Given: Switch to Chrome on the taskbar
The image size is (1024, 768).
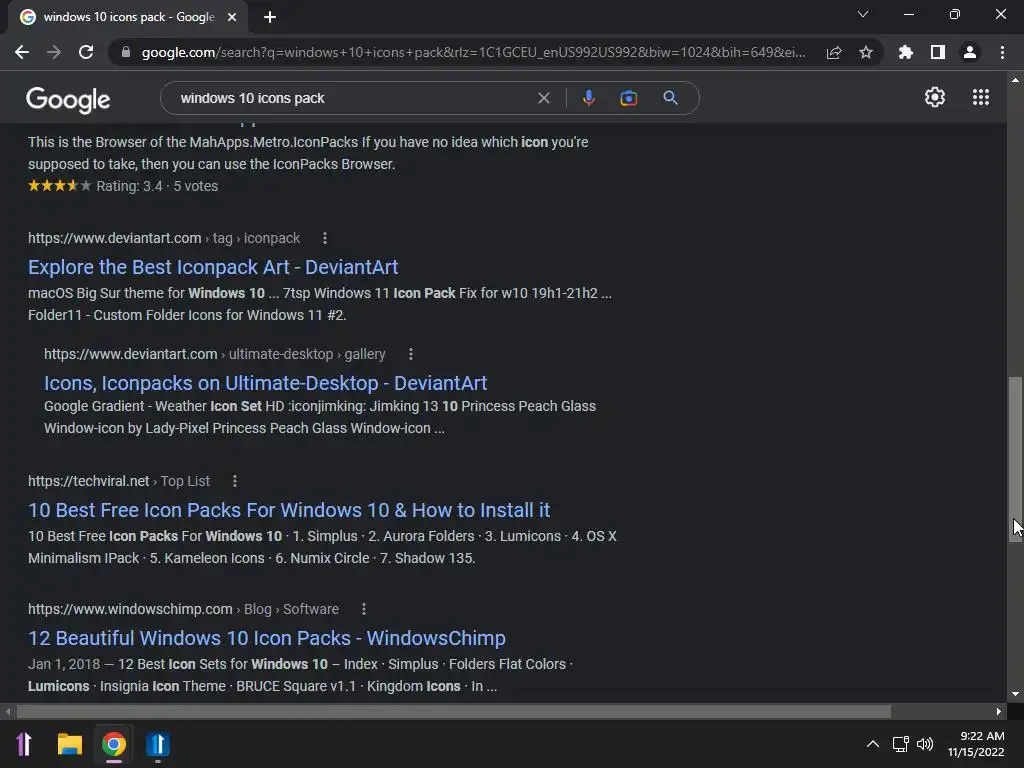Looking at the screenshot, I should tap(114, 744).
